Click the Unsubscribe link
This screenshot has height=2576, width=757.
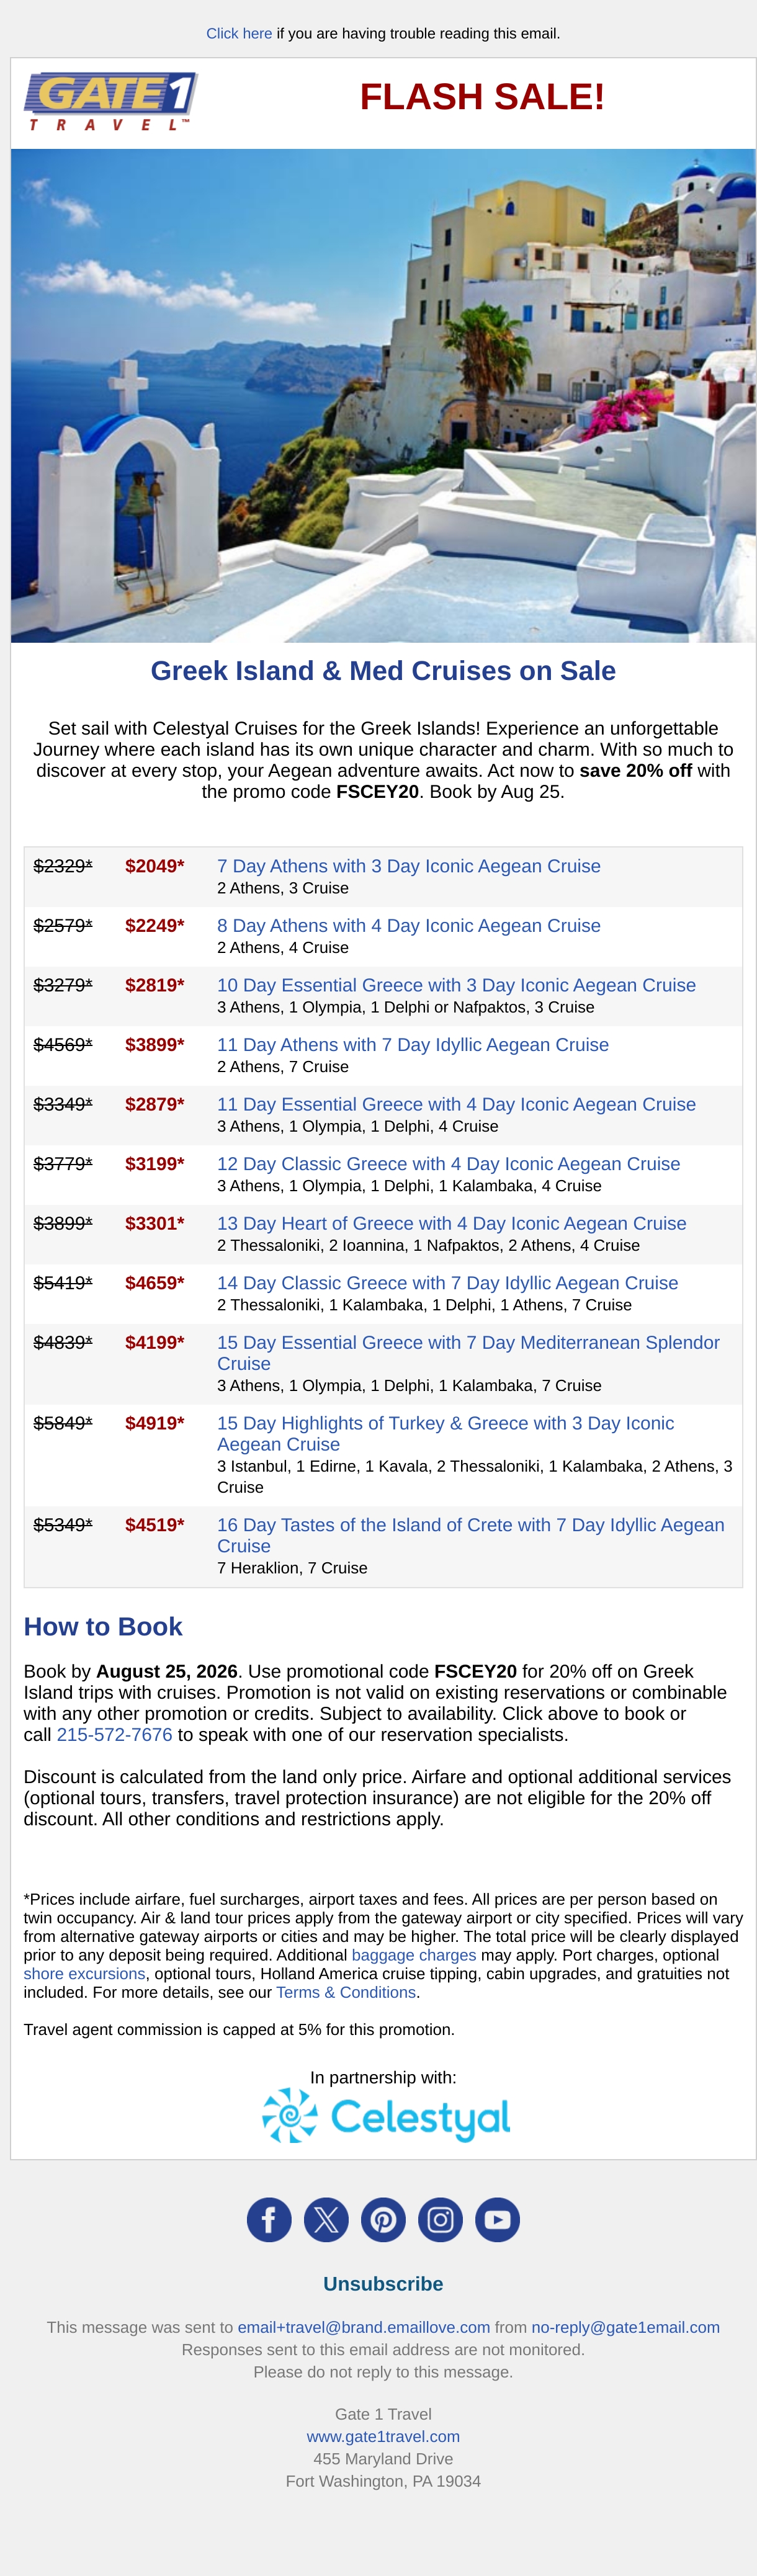tap(383, 2283)
